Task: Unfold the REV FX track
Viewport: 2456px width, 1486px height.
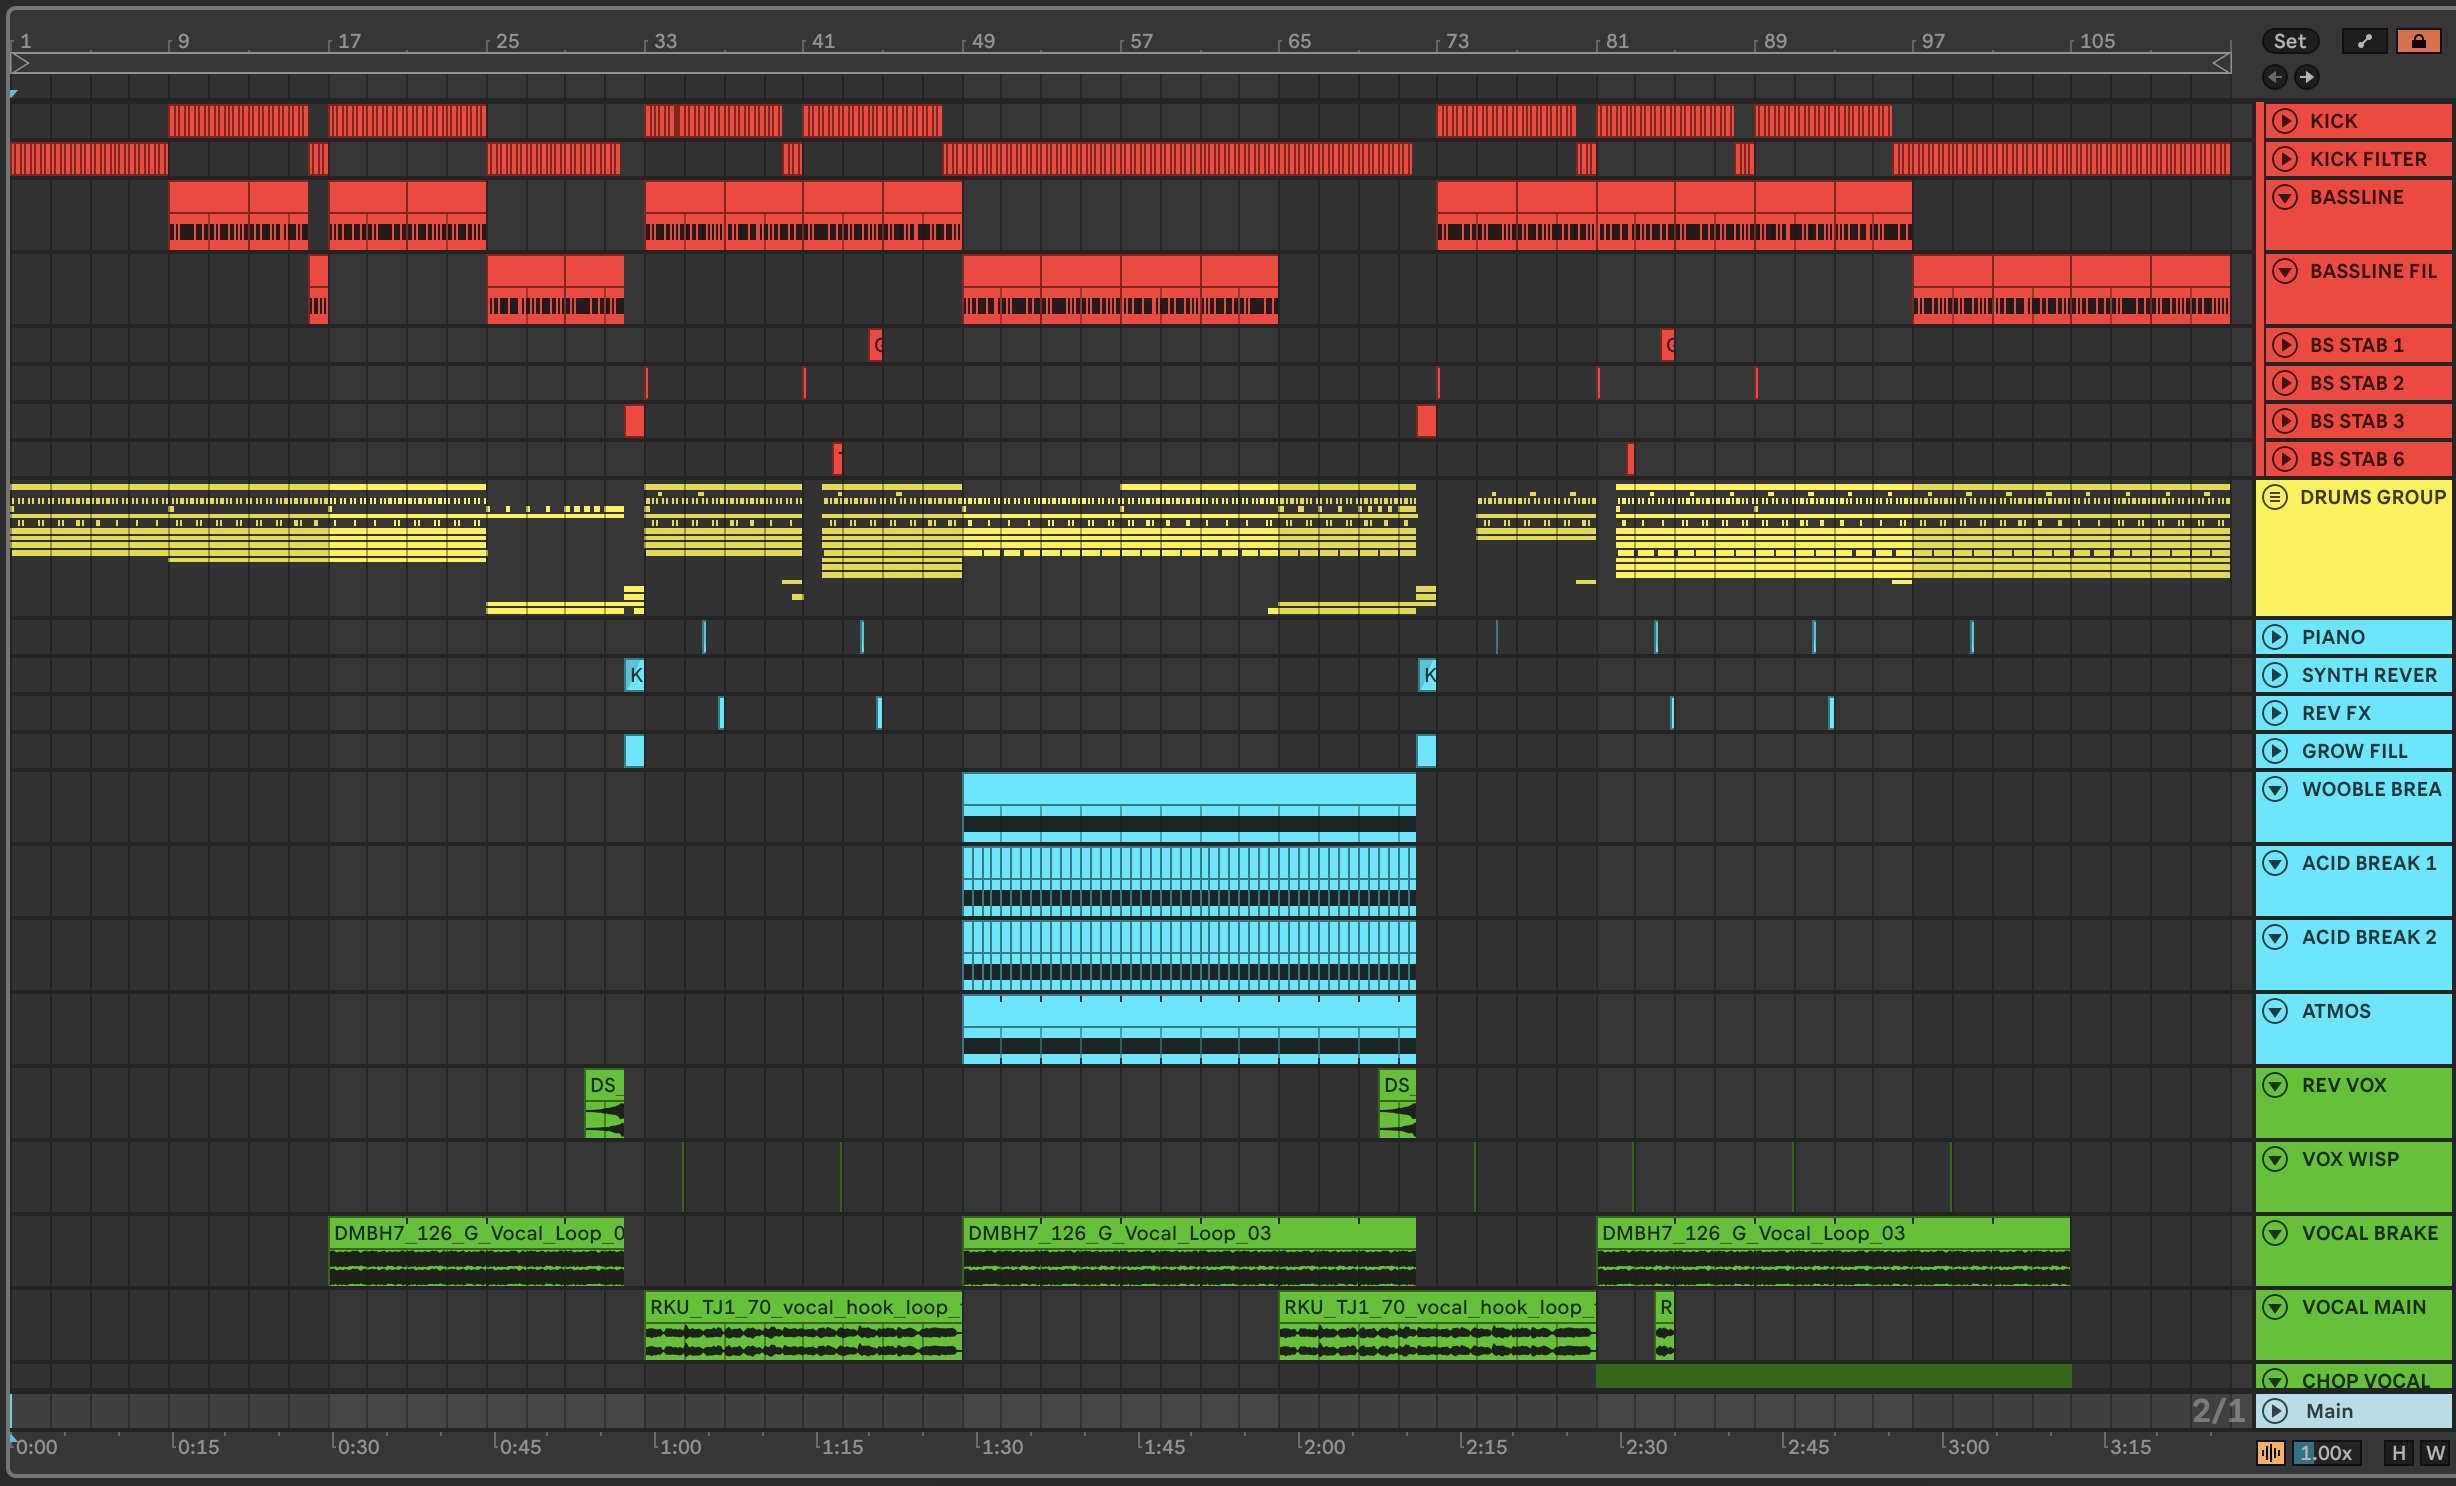Action: [2275, 713]
